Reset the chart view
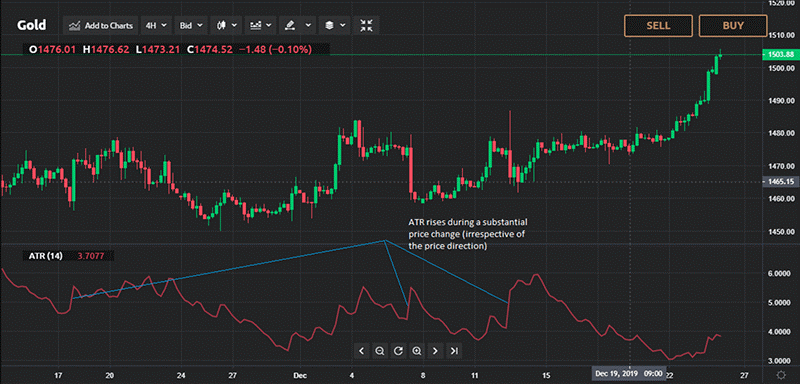The height and width of the screenshot is (384, 800). (x=398, y=350)
